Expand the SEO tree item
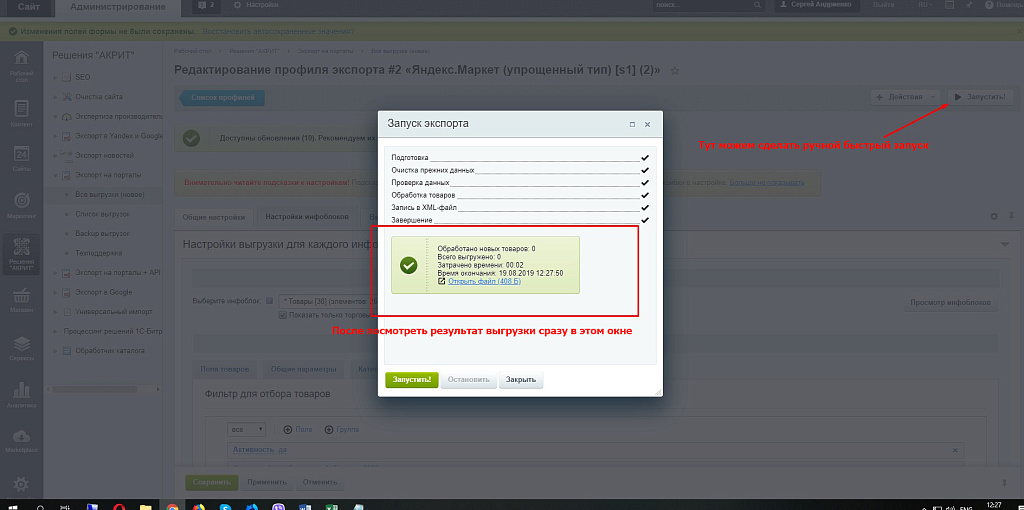Image resolution: width=1024 pixels, height=510 pixels. [x=56, y=77]
